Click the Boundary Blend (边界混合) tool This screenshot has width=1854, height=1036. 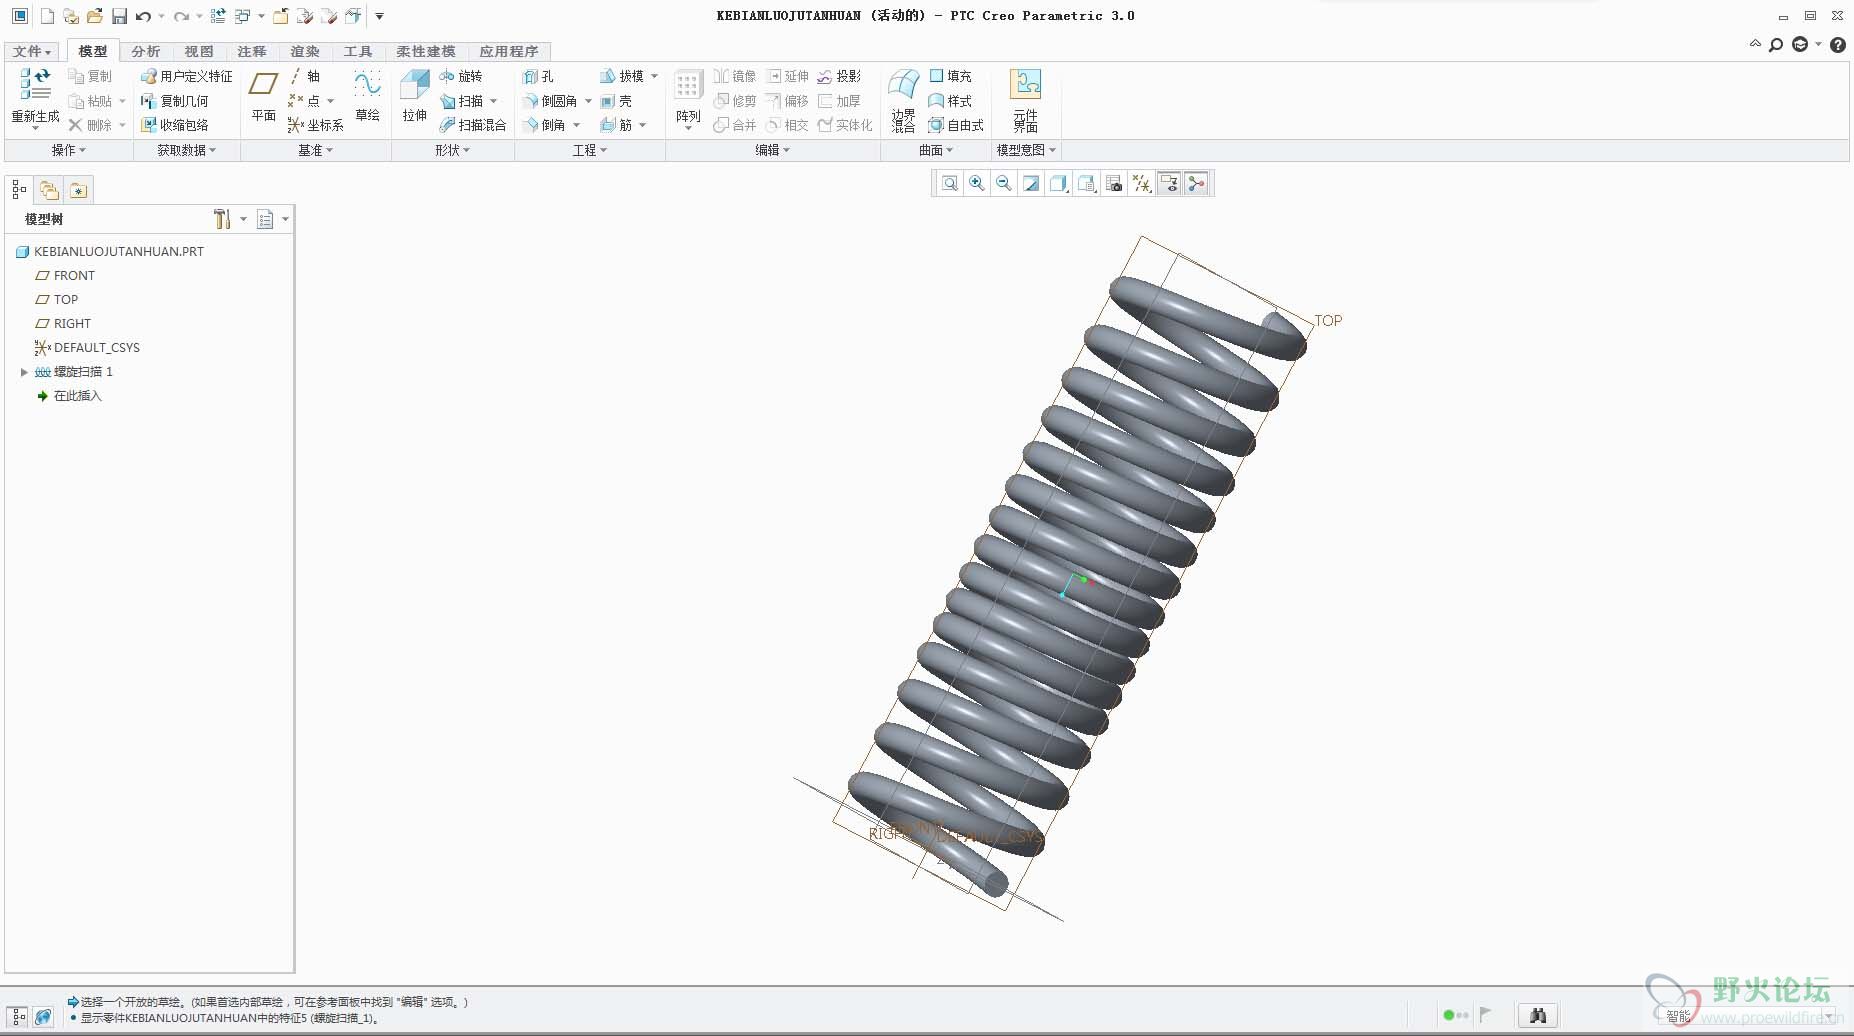pyautogui.click(x=903, y=100)
